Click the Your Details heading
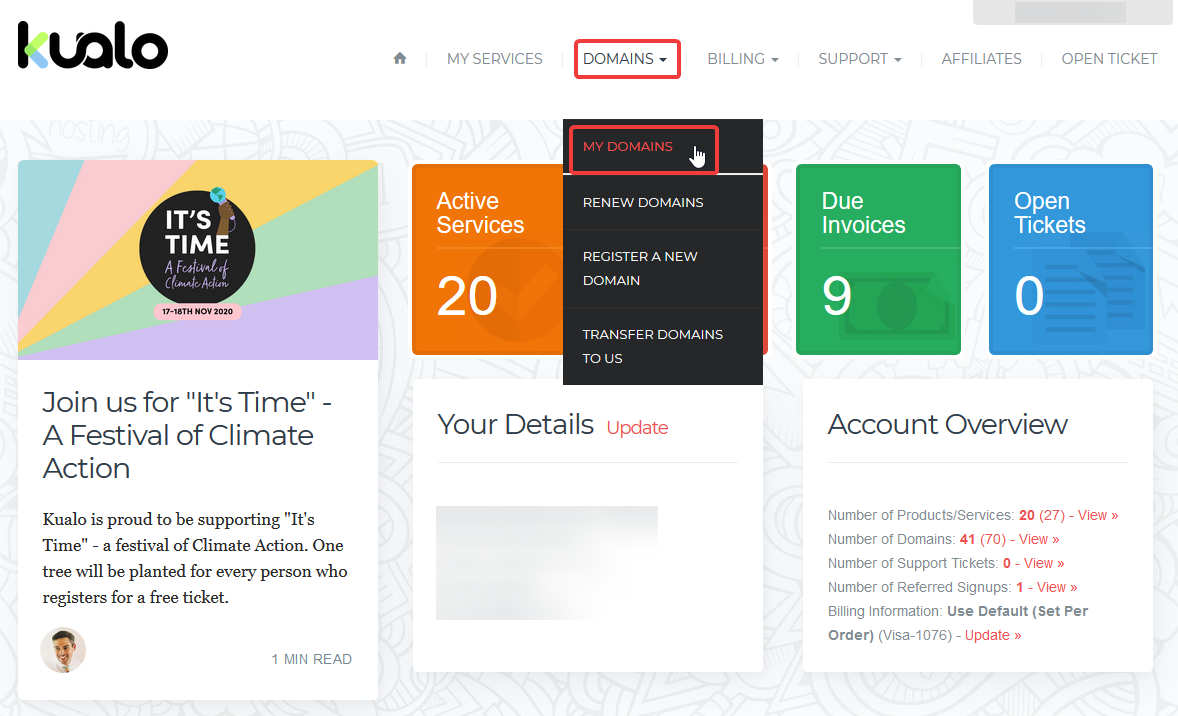This screenshot has height=716, width=1178. 515,424
